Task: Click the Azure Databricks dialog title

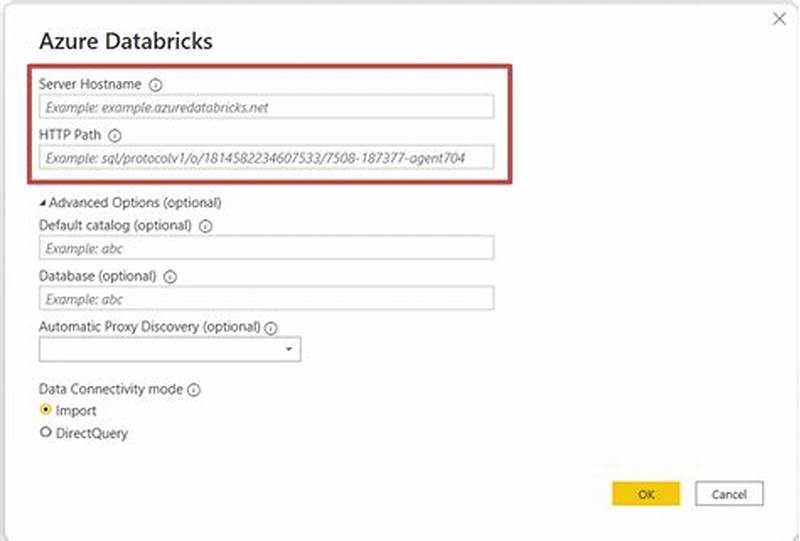Action: coord(126,41)
